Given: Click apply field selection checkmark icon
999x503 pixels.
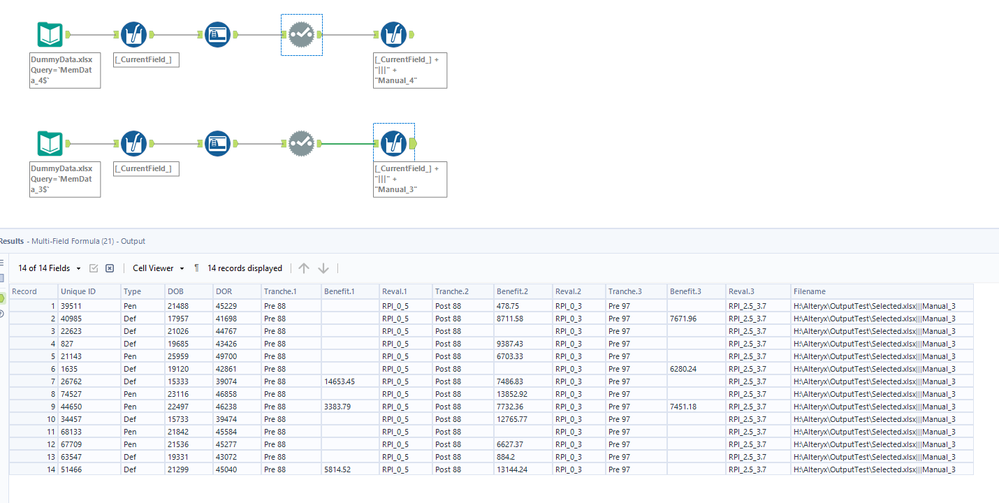Looking at the screenshot, I should tap(94, 268).
